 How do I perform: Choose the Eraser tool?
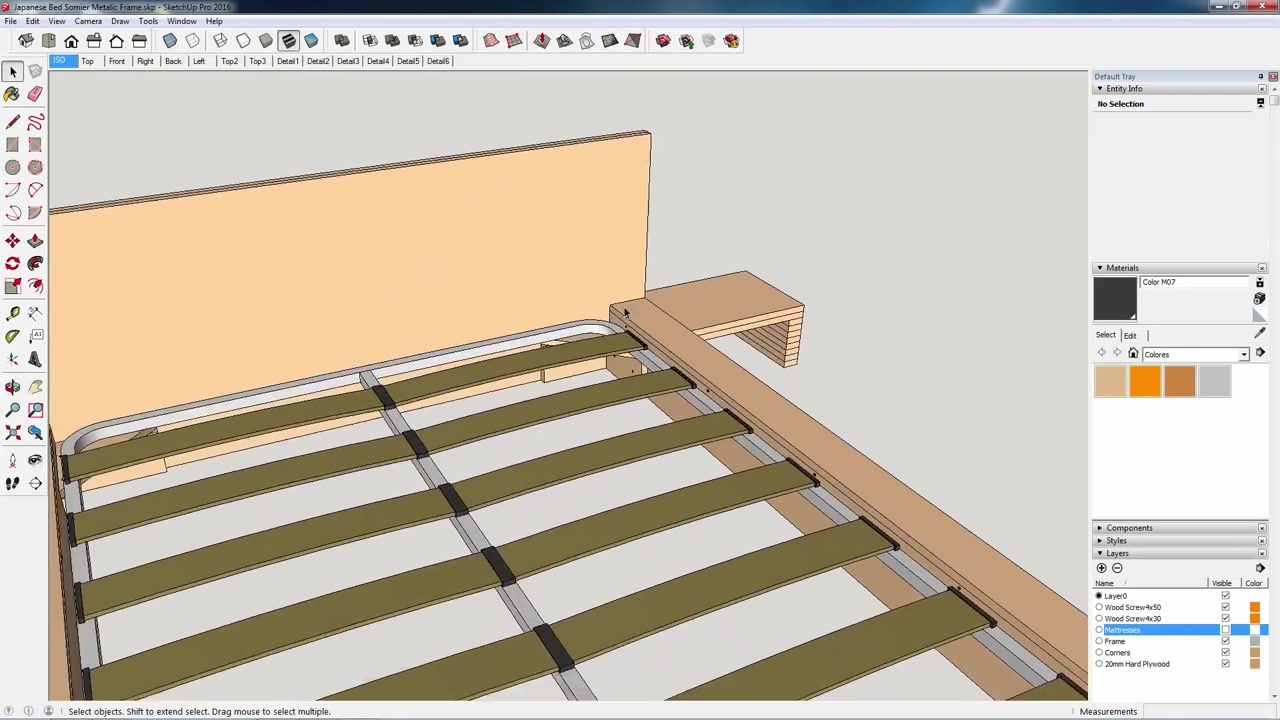point(35,94)
